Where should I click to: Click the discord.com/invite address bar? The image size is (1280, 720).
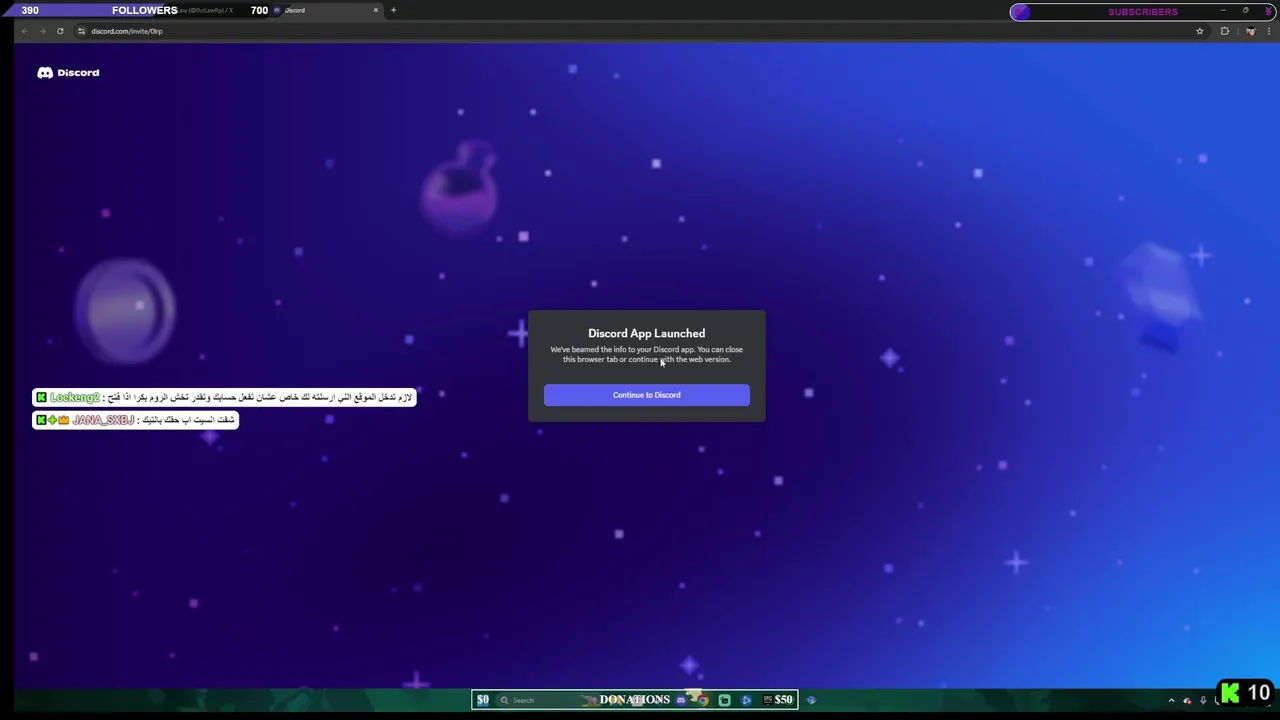[x=640, y=31]
